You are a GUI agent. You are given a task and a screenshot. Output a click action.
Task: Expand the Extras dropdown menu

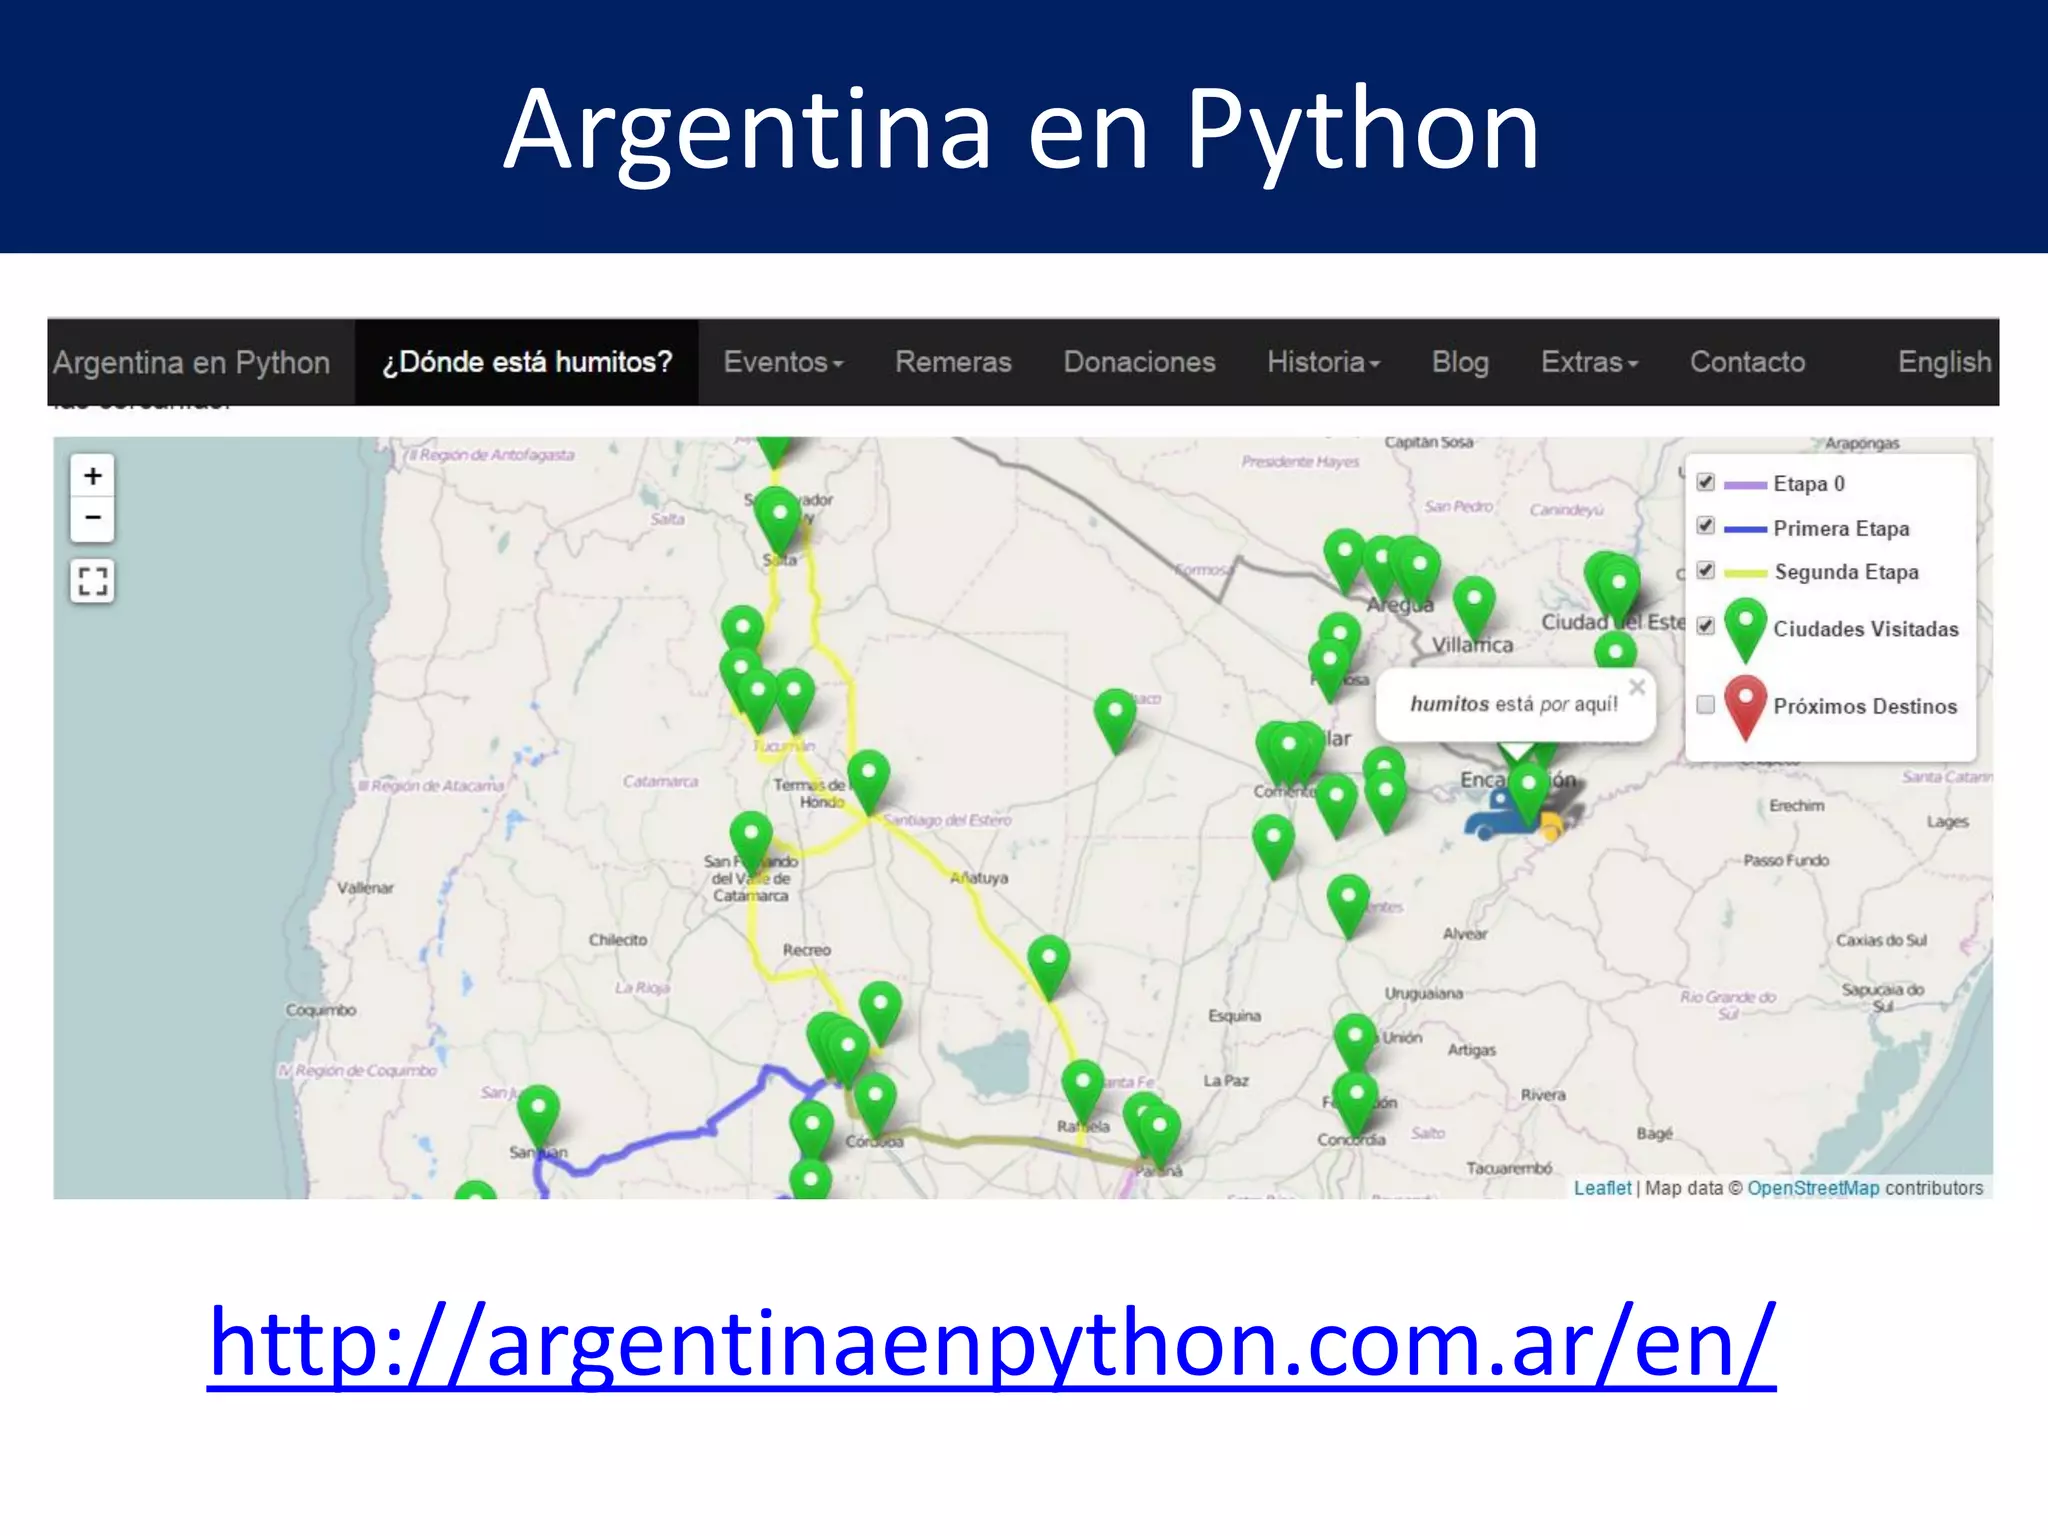(x=1590, y=362)
